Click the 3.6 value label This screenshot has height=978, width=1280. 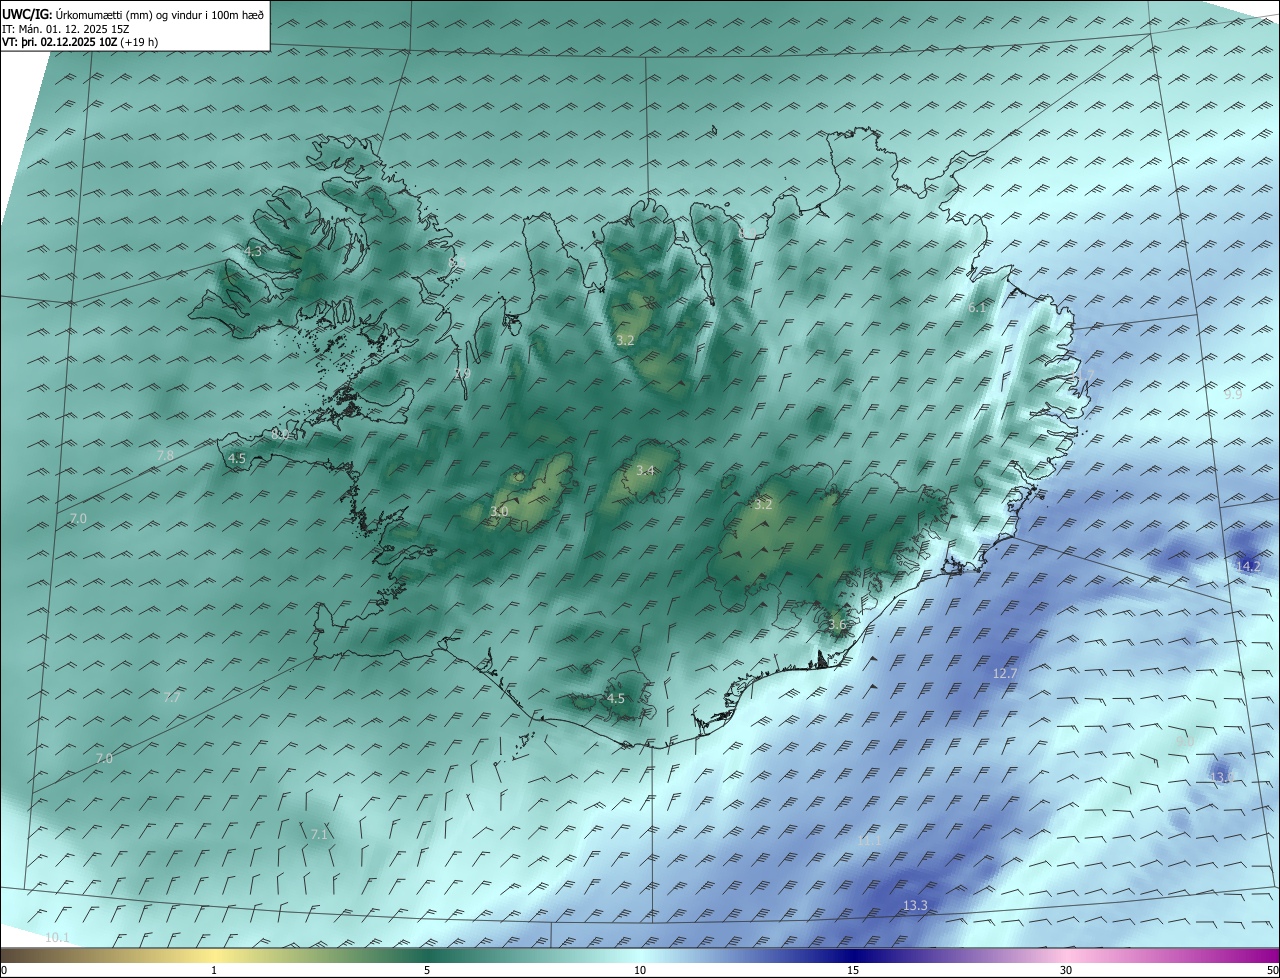tap(837, 625)
